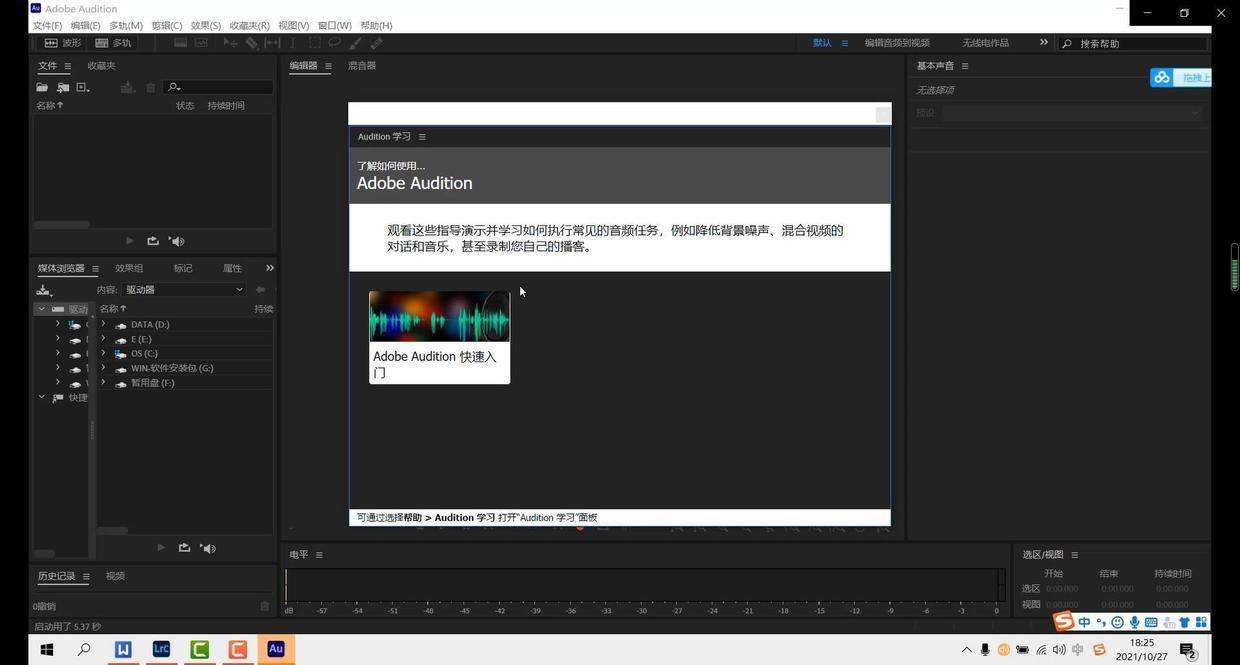The width and height of the screenshot is (1240, 665).
Task: Sort files by 名称 column
Action: (x=50, y=105)
